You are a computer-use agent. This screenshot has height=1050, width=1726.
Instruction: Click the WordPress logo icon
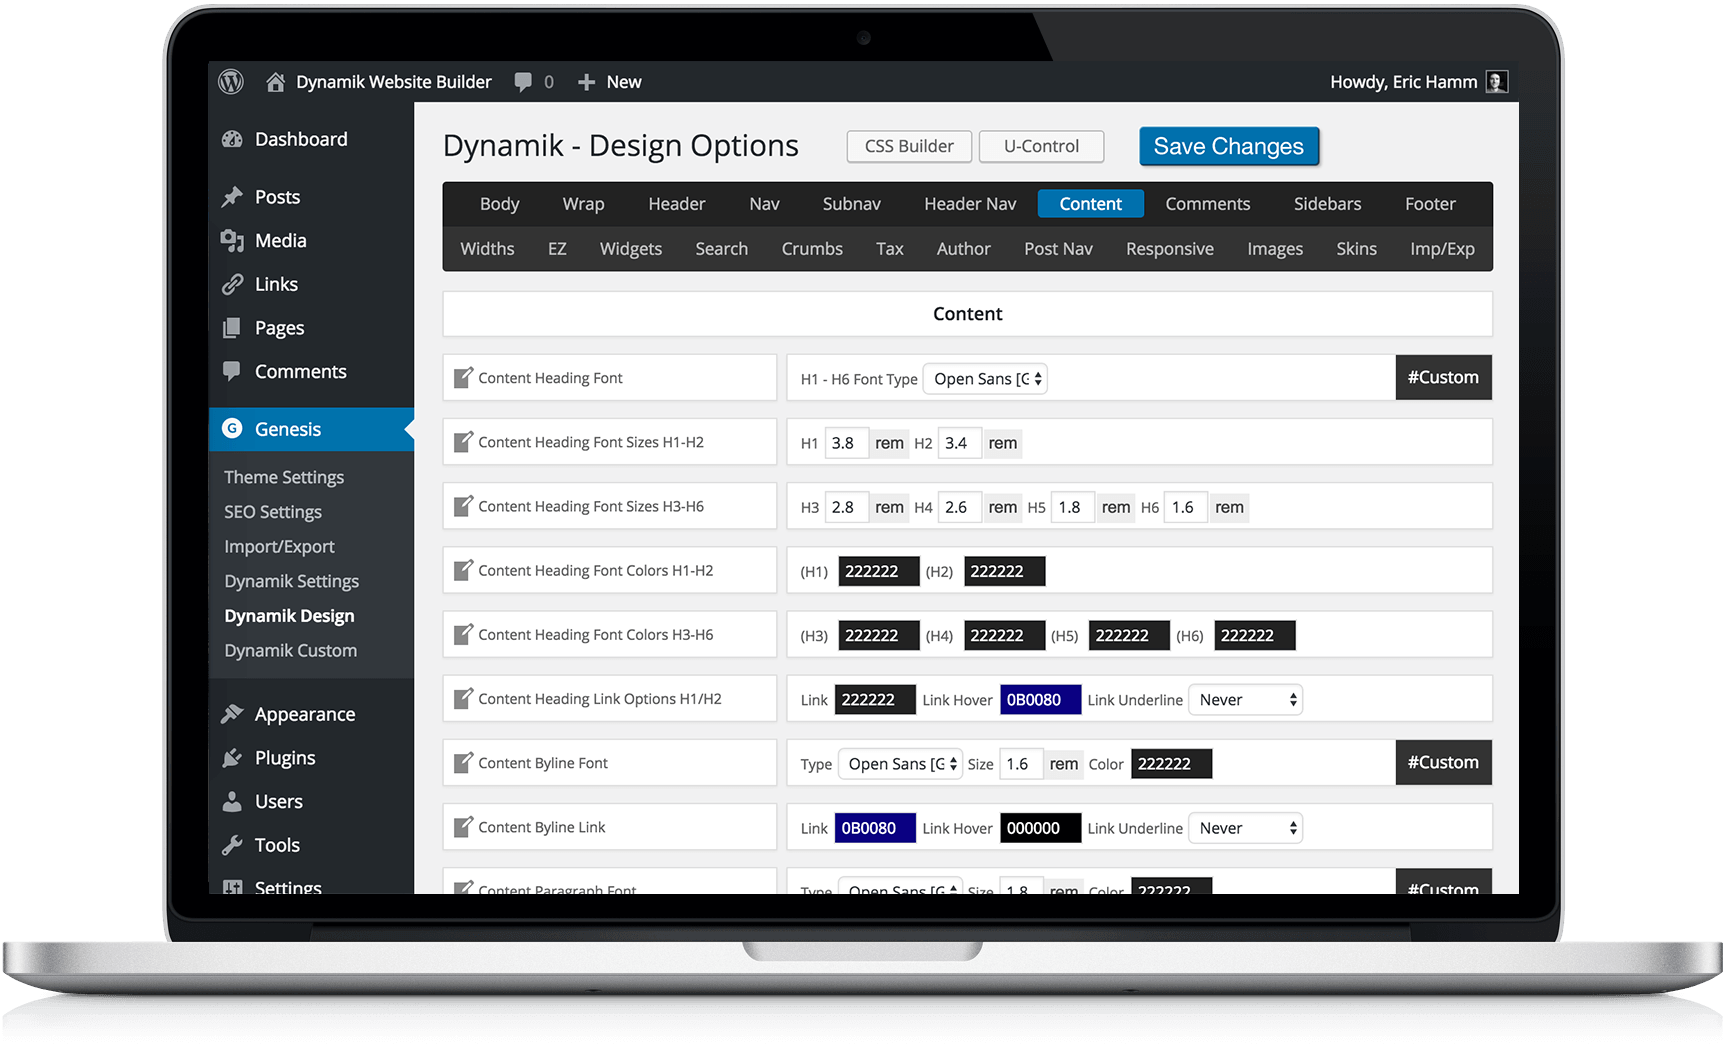(x=231, y=82)
